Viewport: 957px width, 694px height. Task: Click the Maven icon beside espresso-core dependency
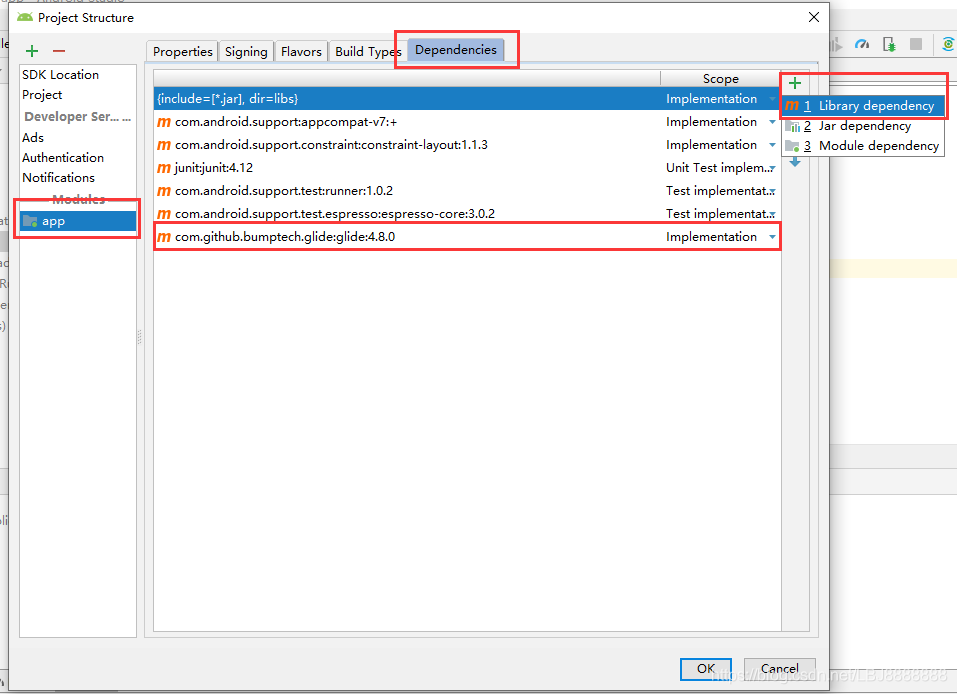coord(164,214)
